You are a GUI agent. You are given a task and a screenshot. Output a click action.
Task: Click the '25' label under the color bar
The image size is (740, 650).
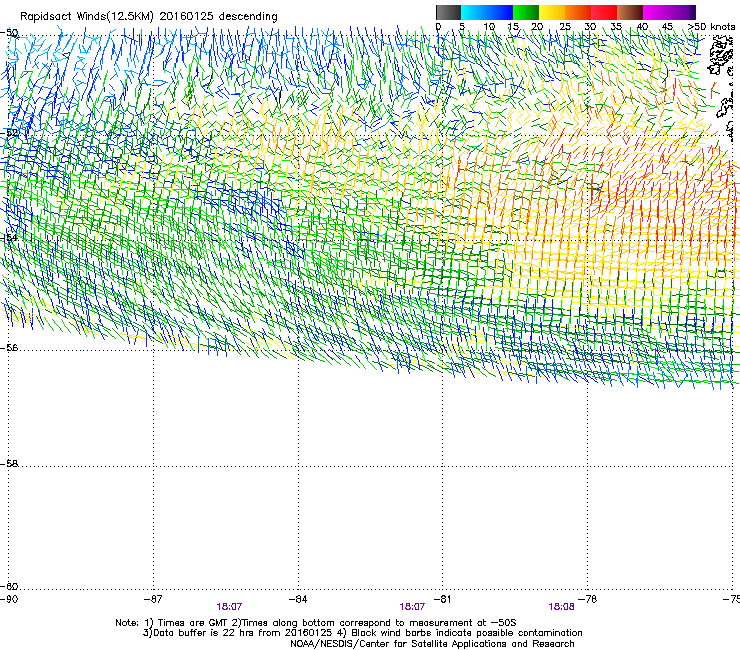(565, 27)
